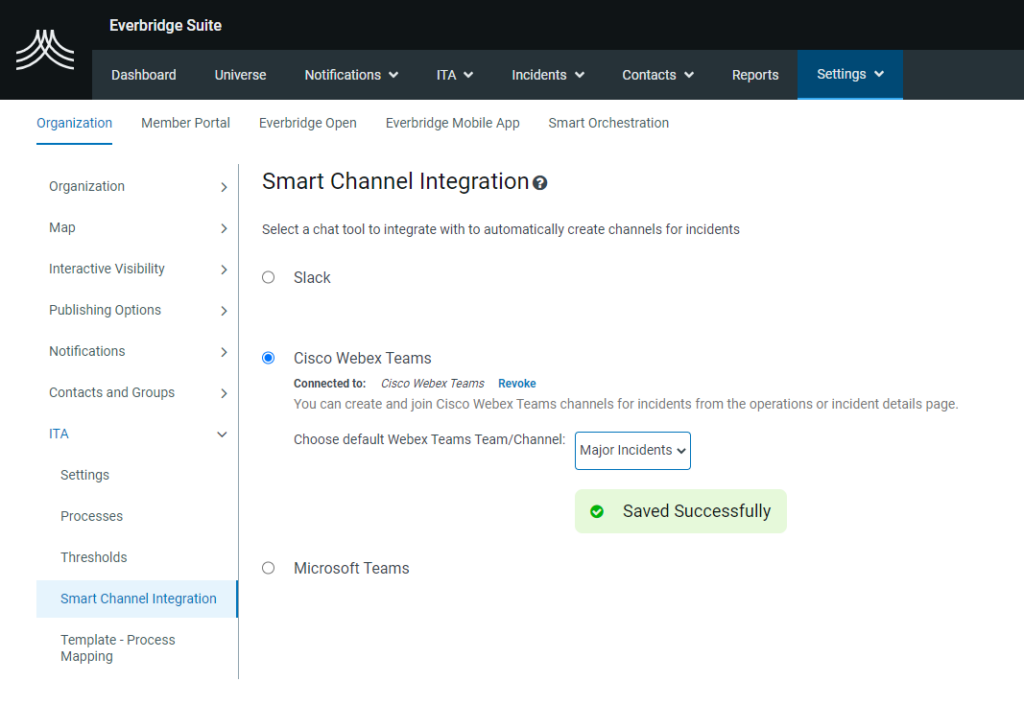This screenshot has width=1024, height=705.
Task: Click the Slack option label
Action: (312, 277)
